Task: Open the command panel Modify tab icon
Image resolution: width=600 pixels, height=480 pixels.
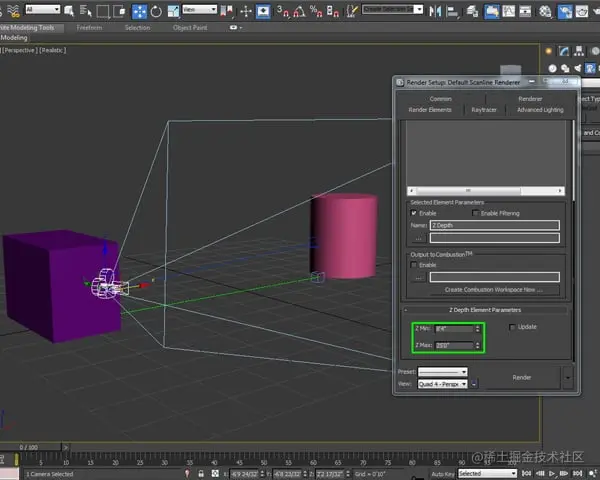Action: (x=563, y=51)
